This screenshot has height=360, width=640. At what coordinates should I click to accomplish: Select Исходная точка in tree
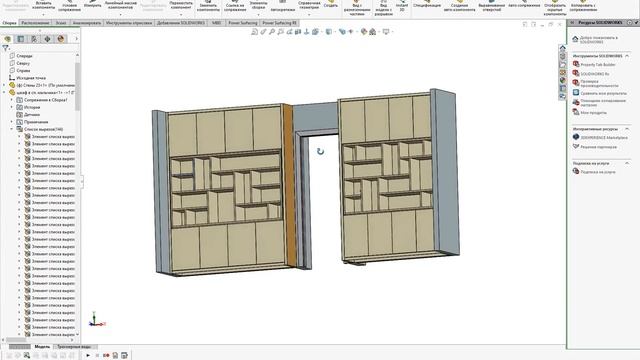tap(31, 78)
